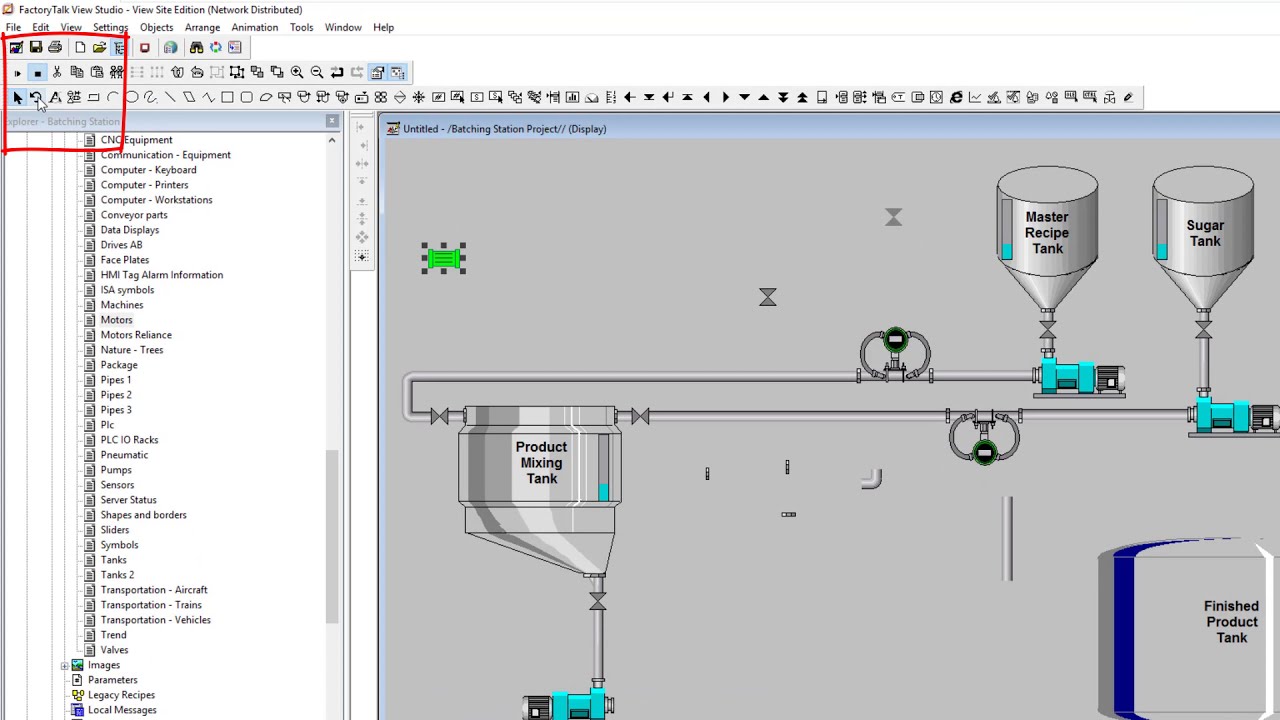1280x720 pixels.
Task: Click the Test Display play button
Action: (x=17, y=72)
